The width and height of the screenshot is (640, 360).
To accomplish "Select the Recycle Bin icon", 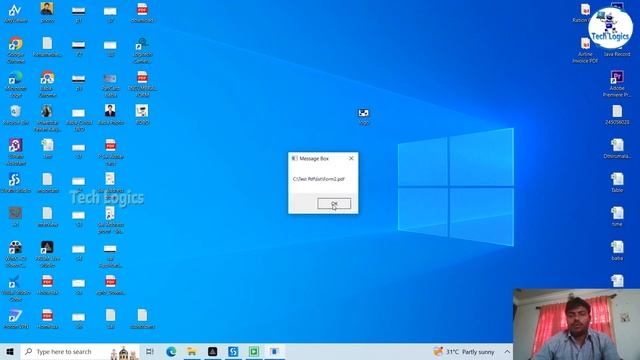I will [x=16, y=115].
